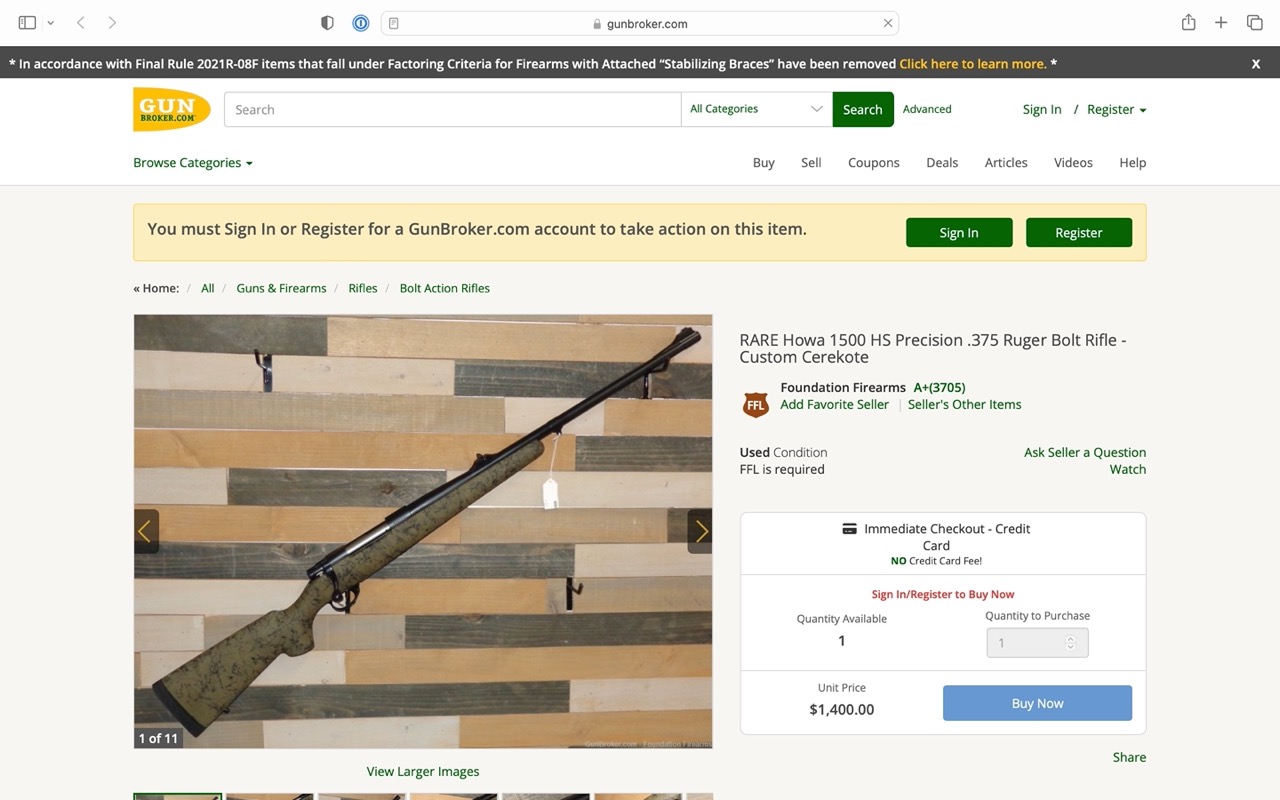
Task: Open the Help menu item
Action: click(1133, 163)
